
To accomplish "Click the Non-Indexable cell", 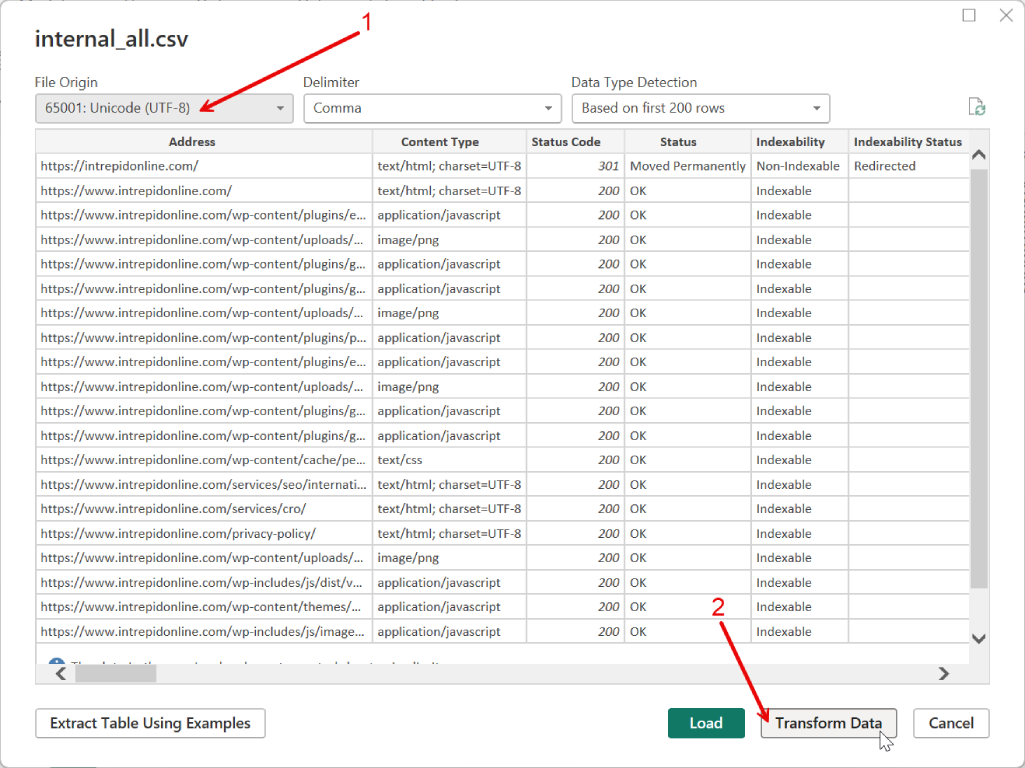I will tap(799, 166).
